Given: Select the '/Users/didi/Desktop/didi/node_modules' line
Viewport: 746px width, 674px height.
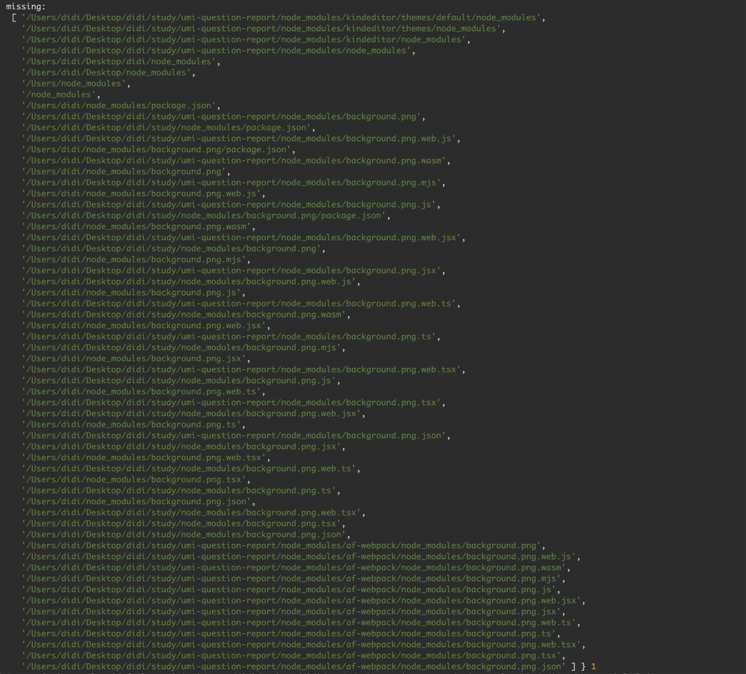Looking at the screenshot, I should [121, 62].
